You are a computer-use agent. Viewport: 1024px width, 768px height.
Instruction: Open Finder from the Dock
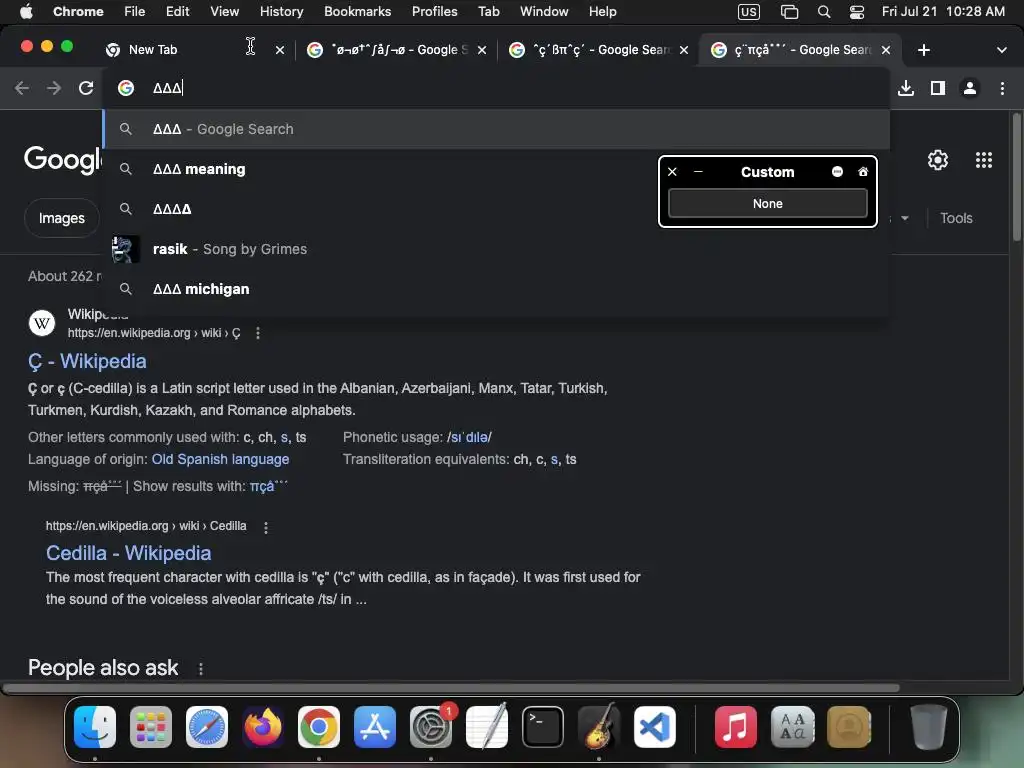pyautogui.click(x=95, y=727)
